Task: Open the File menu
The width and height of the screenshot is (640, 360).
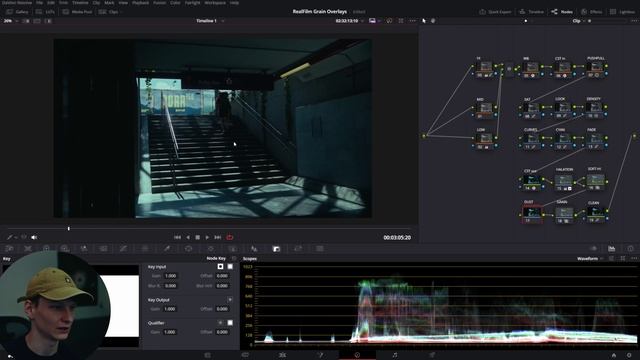Action: click(x=39, y=2)
